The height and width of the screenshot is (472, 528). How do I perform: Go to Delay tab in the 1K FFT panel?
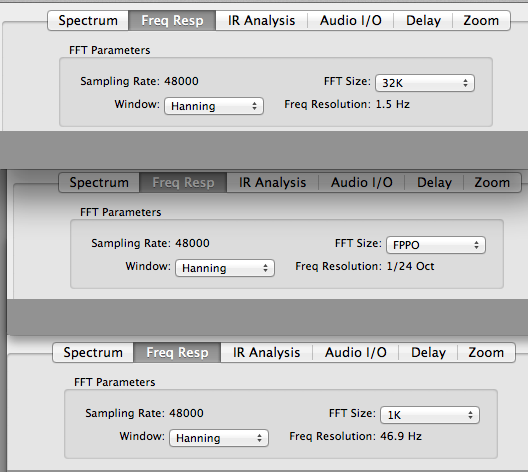428,352
